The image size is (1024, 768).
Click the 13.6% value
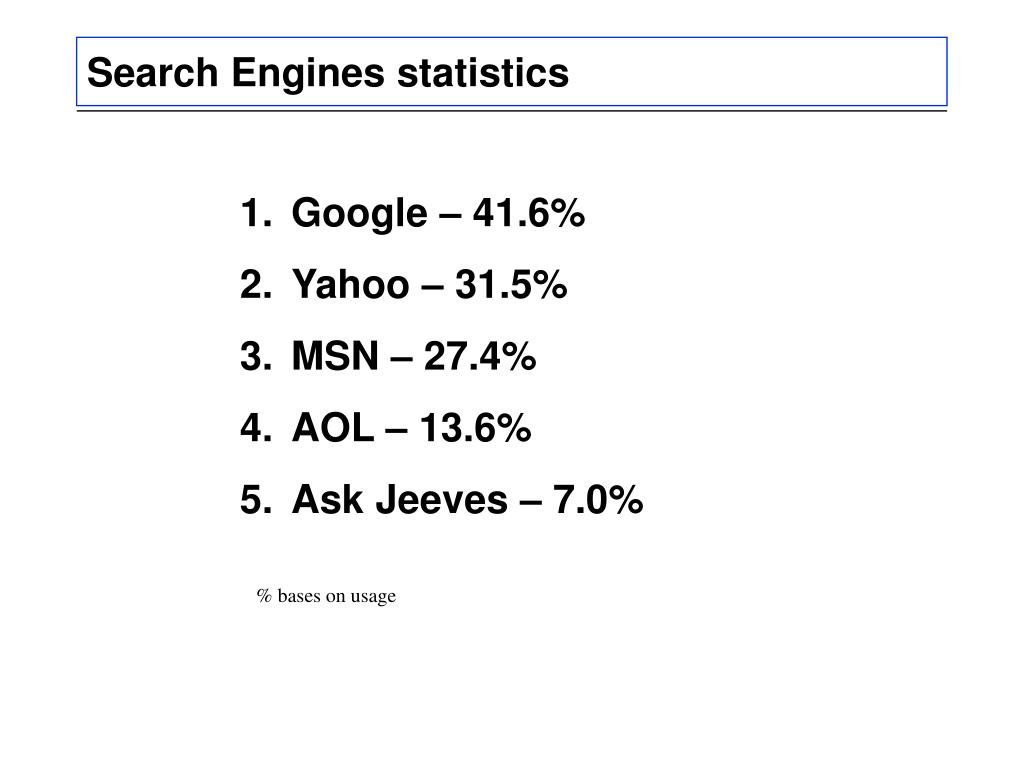pos(475,428)
